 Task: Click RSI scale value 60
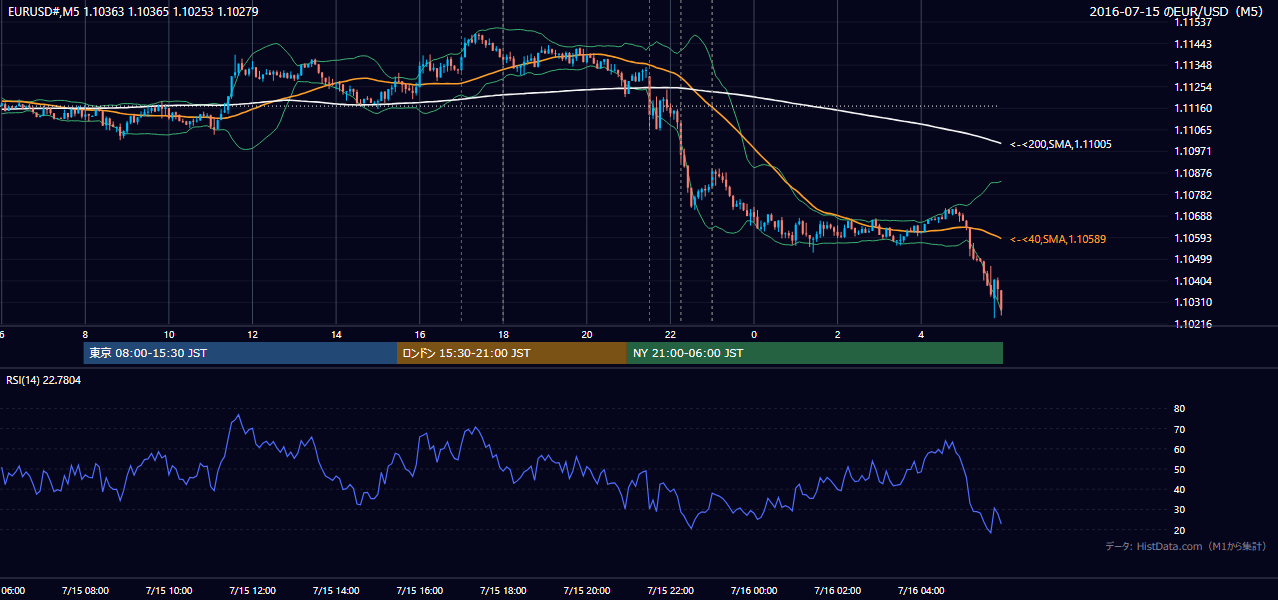1180,449
